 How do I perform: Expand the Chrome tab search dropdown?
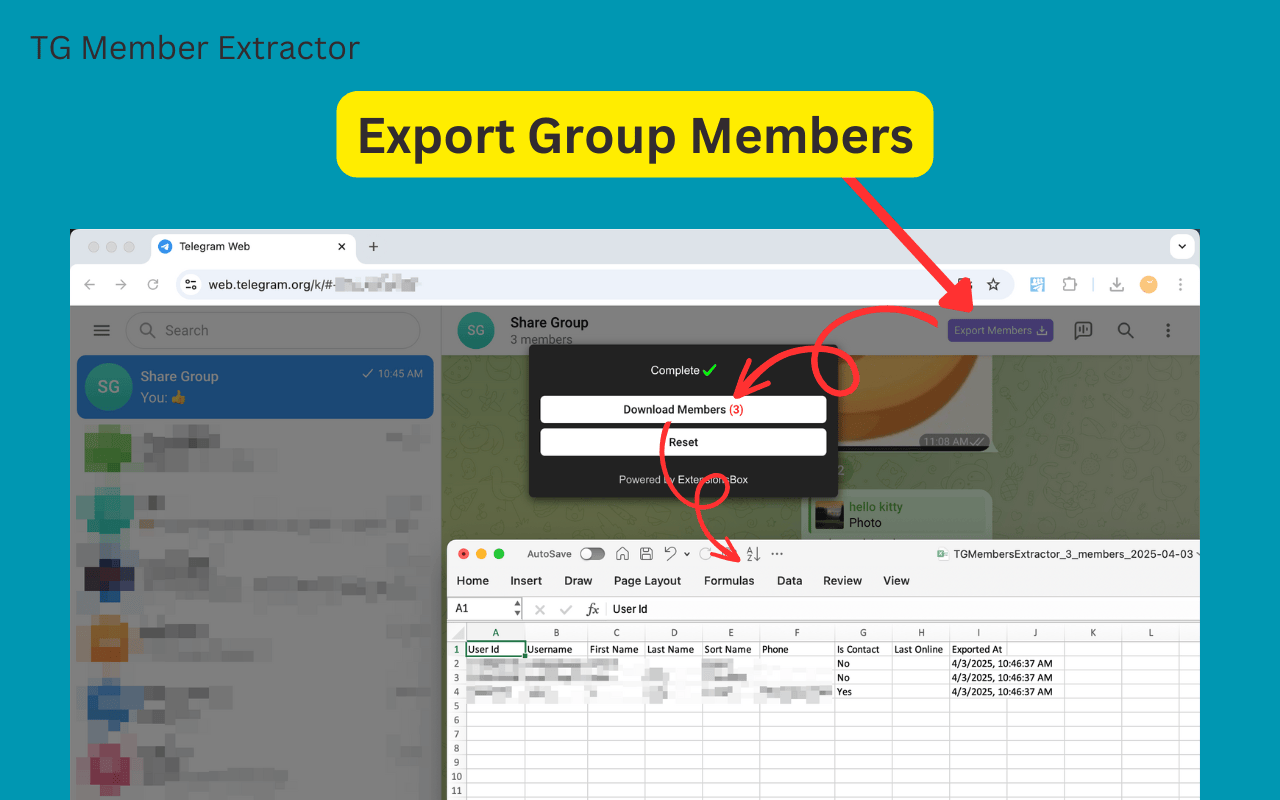tap(1182, 246)
